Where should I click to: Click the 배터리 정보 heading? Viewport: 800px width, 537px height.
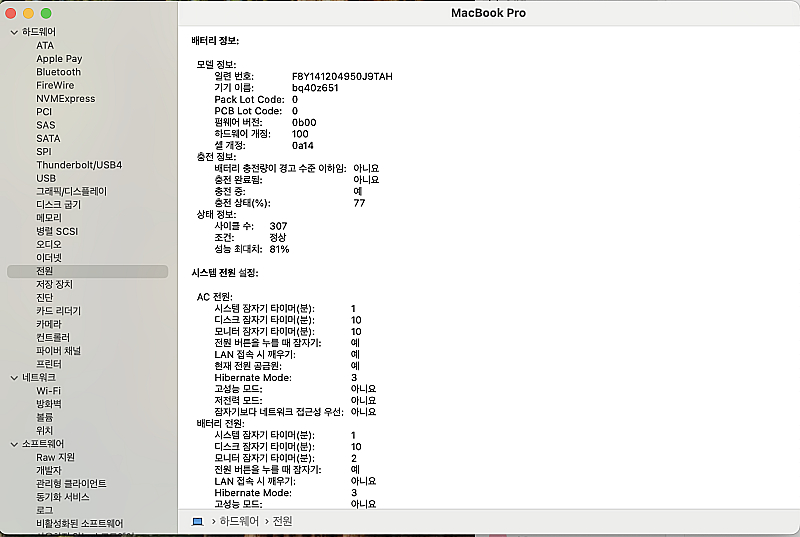215,41
